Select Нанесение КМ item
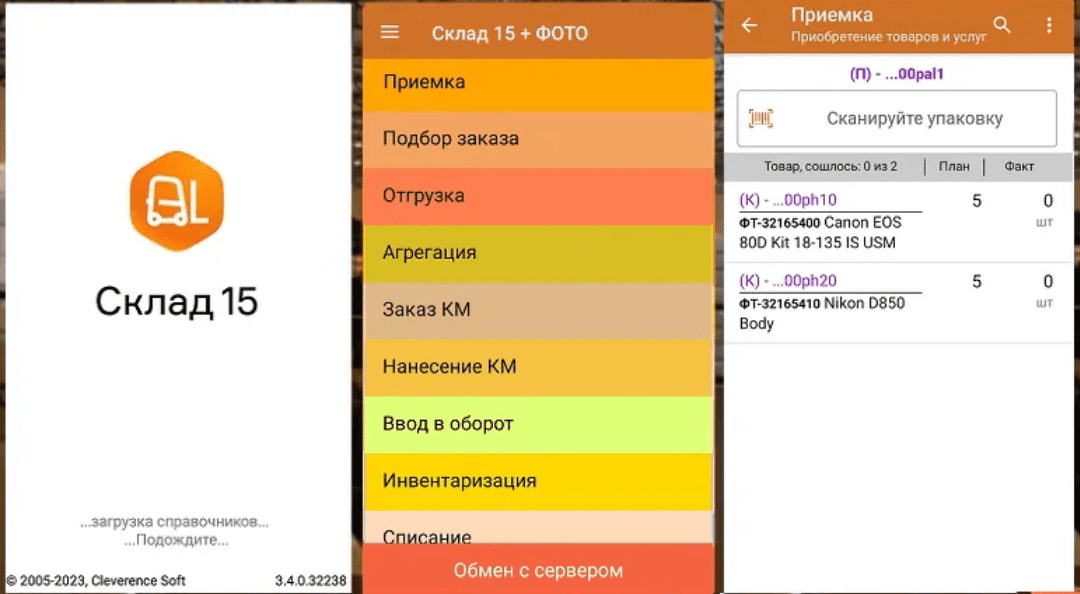 coord(538,367)
